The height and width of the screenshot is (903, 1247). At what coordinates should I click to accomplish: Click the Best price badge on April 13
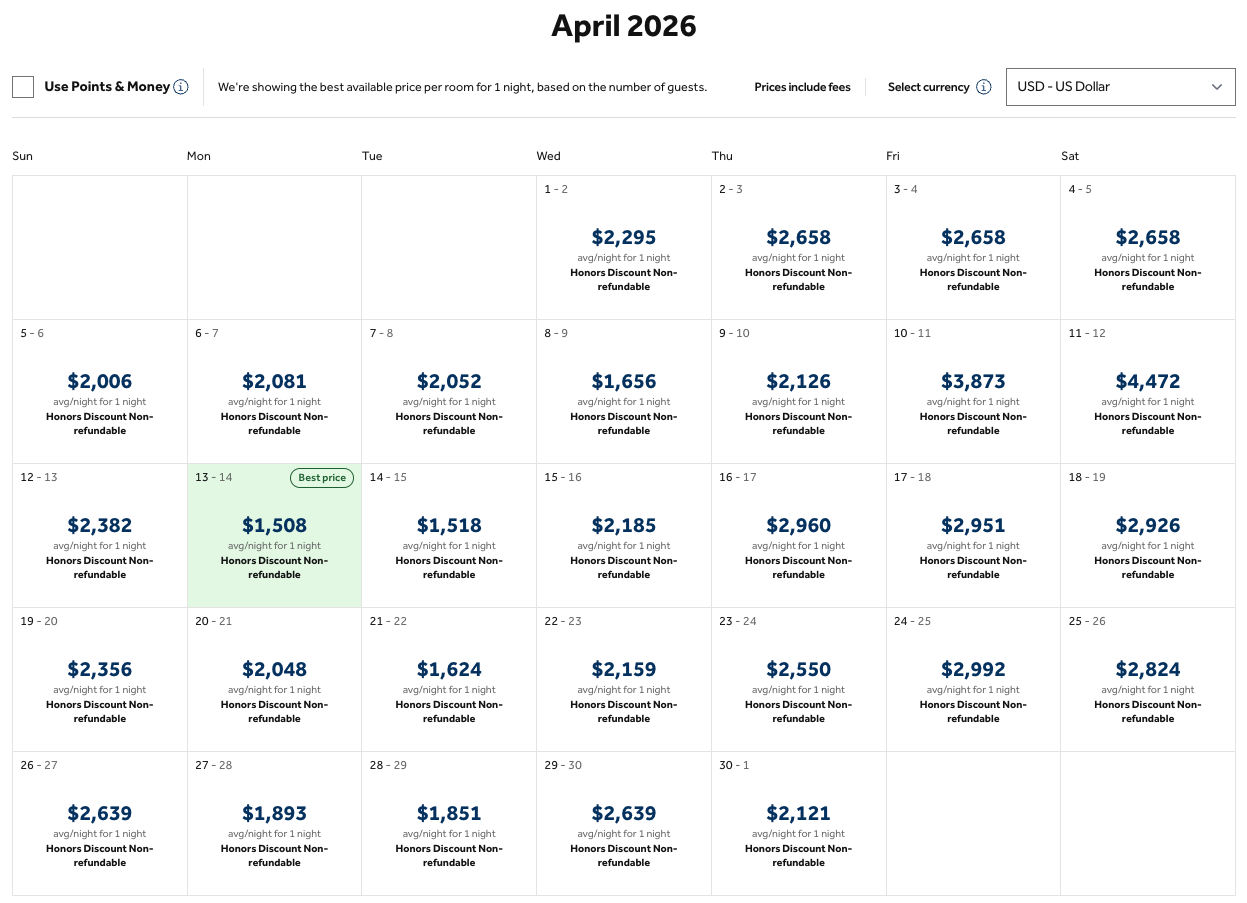[322, 478]
